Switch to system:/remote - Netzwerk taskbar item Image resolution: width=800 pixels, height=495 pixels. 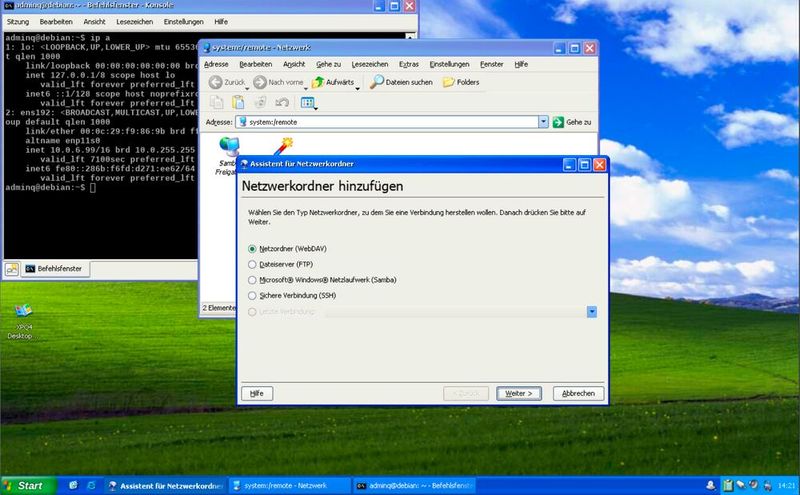tap(289, 486)
